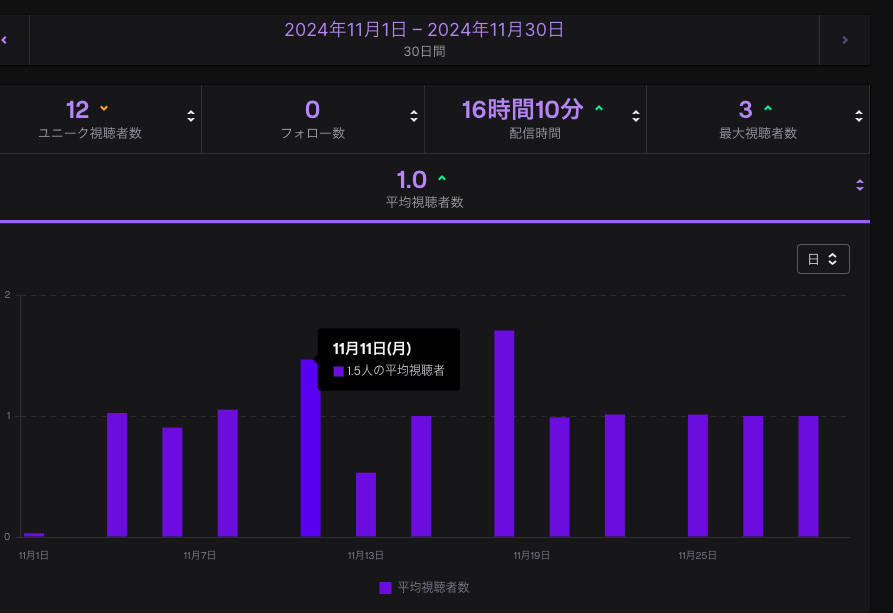Screen dimensions: 893x613
Task: Open the 日 granularity dropdown
Action: pyautogui.click(x=822, y=259)
